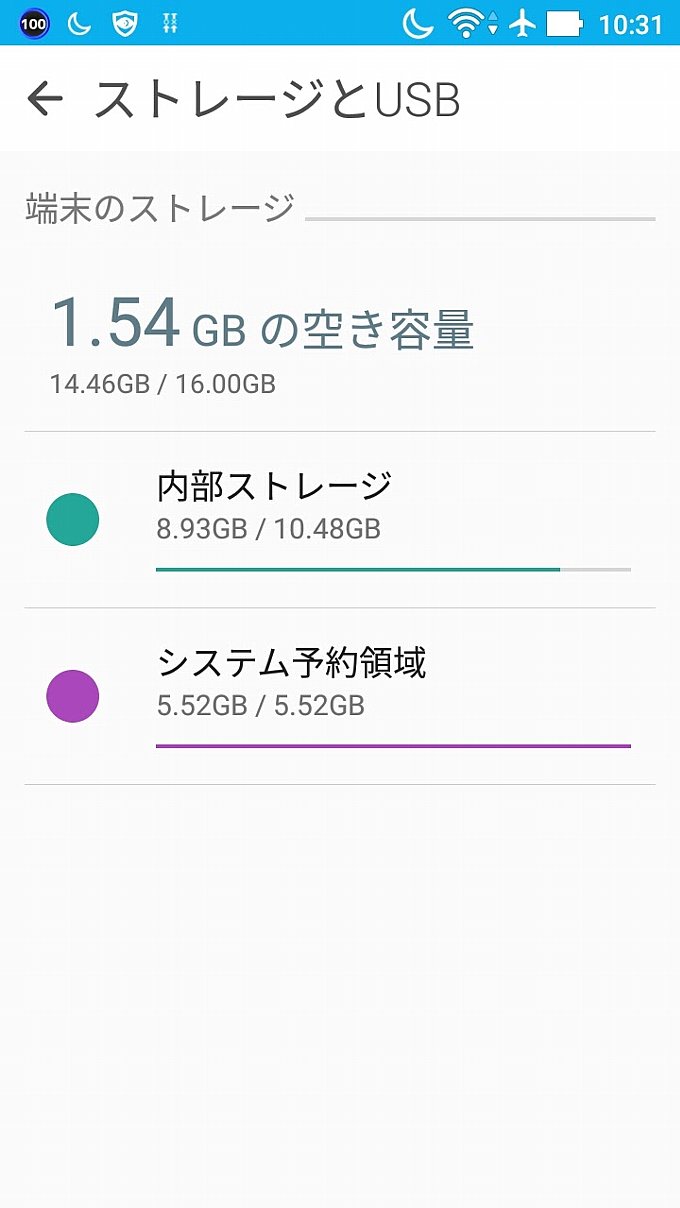The width and height of the screenshot is (680, 1208).
Task: Tap the teal internal storage usage bar
Action: (x=393, y=569)
